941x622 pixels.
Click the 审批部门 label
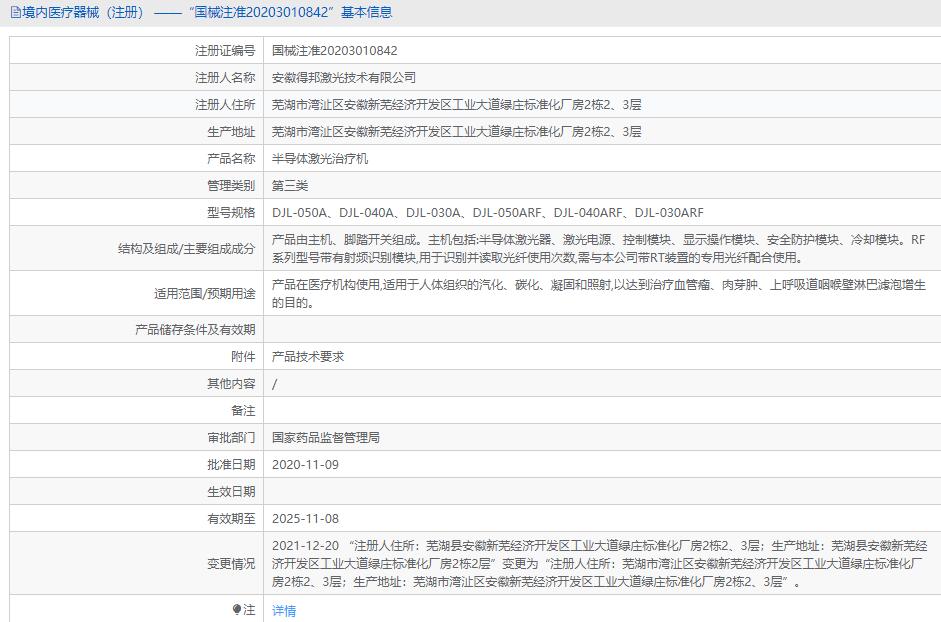[231, 438]
